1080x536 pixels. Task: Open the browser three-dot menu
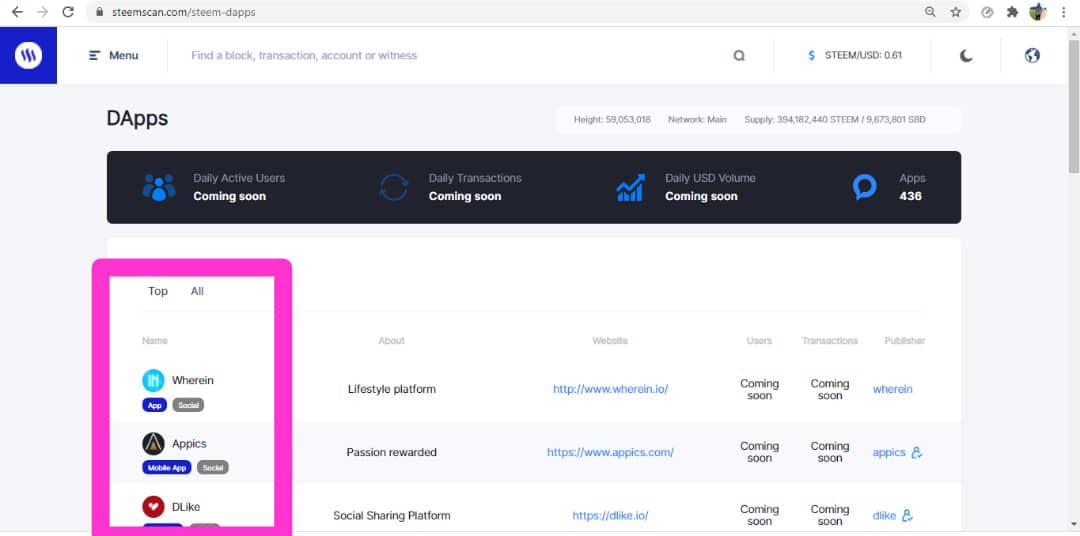coord(1064,12)
